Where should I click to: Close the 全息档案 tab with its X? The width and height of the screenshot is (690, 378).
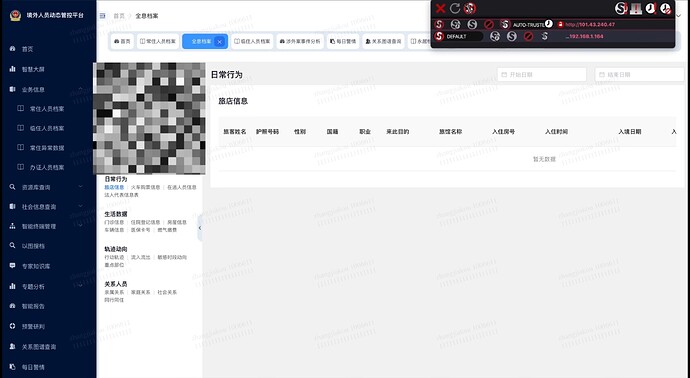point(220,42)
